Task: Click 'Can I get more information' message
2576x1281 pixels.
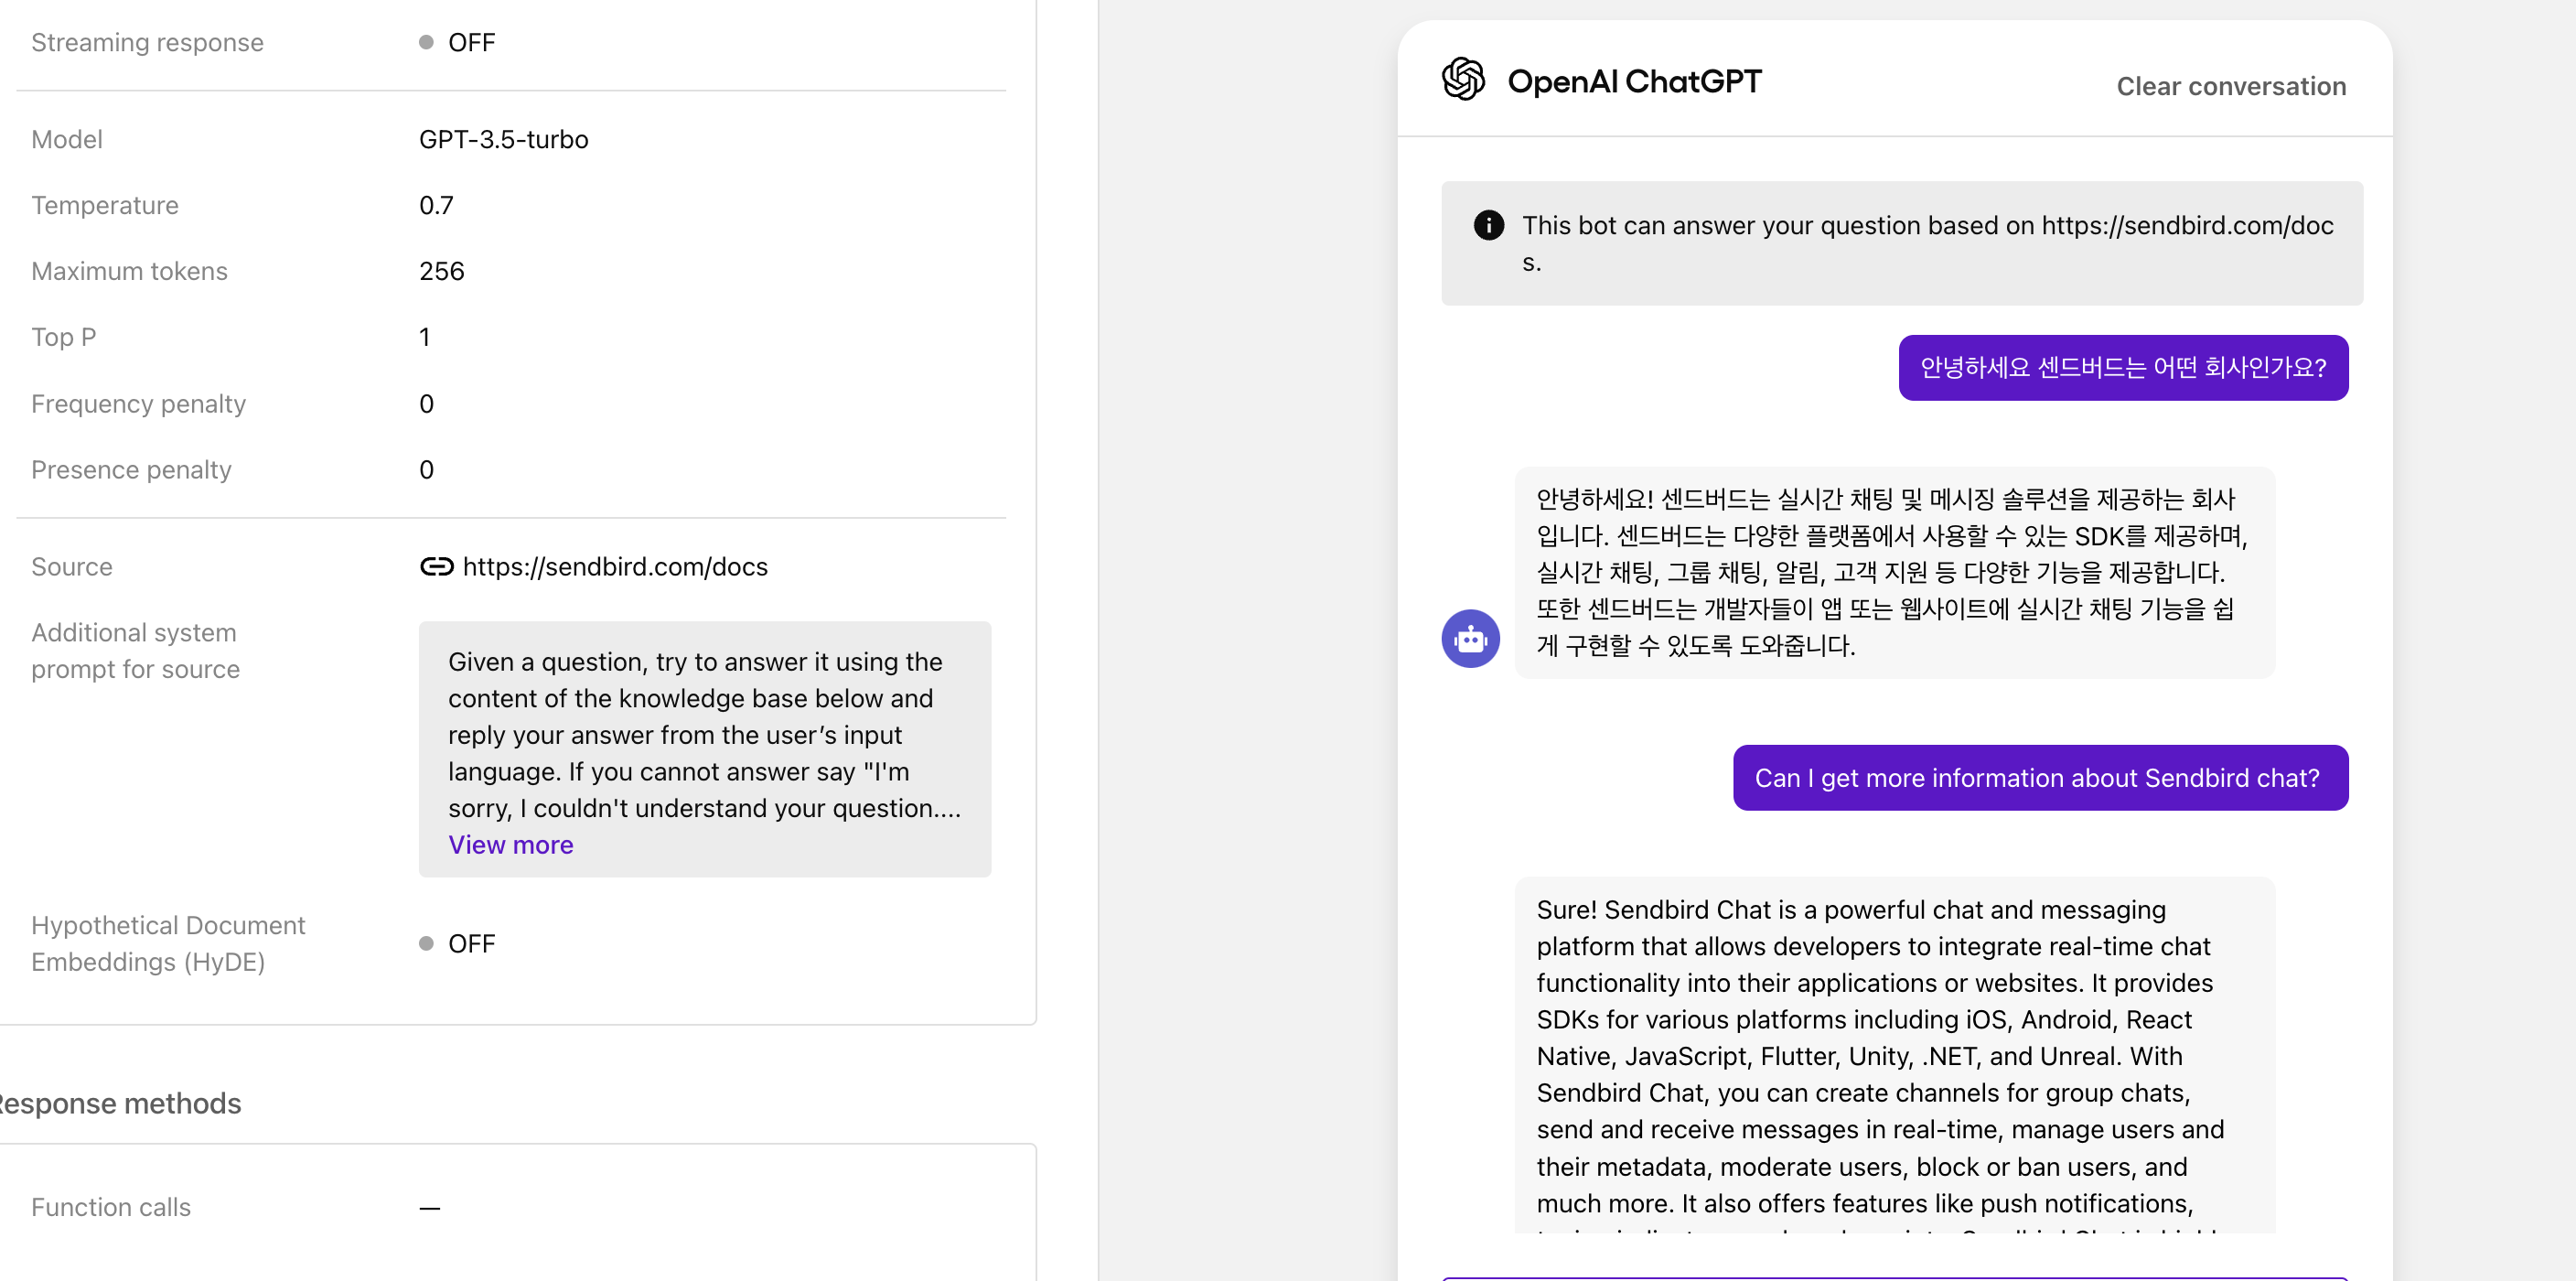Action: [2040, 778]
